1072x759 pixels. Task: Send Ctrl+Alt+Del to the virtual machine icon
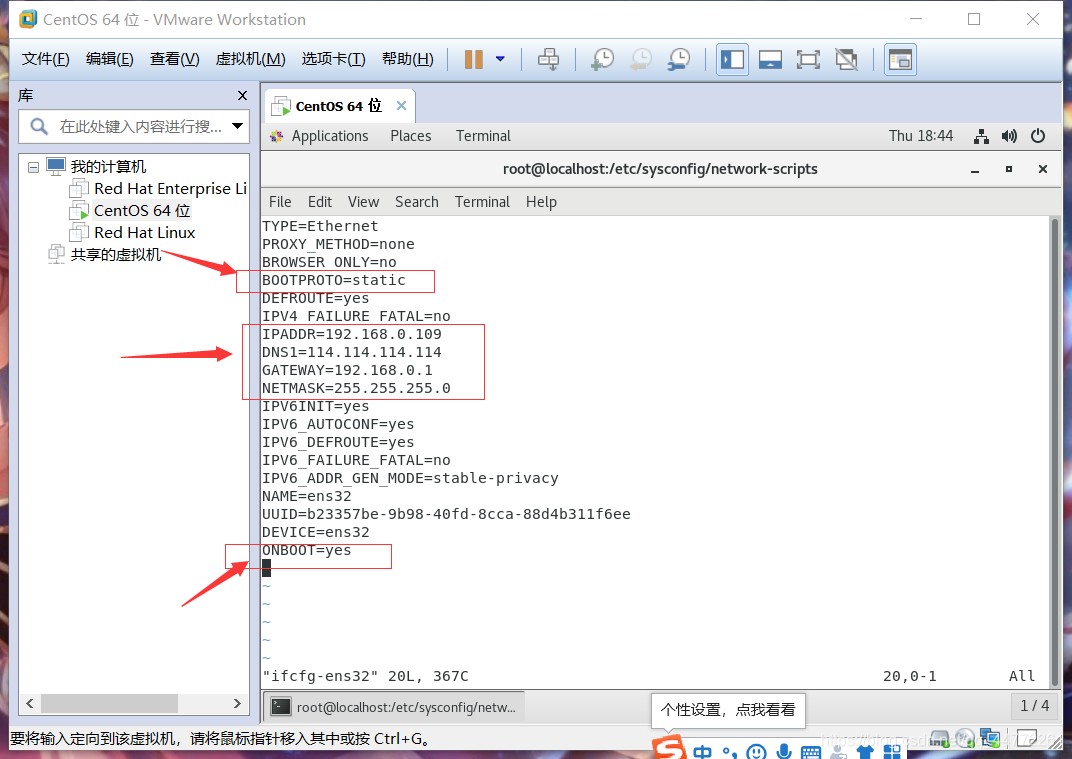[x=548, y=59]
